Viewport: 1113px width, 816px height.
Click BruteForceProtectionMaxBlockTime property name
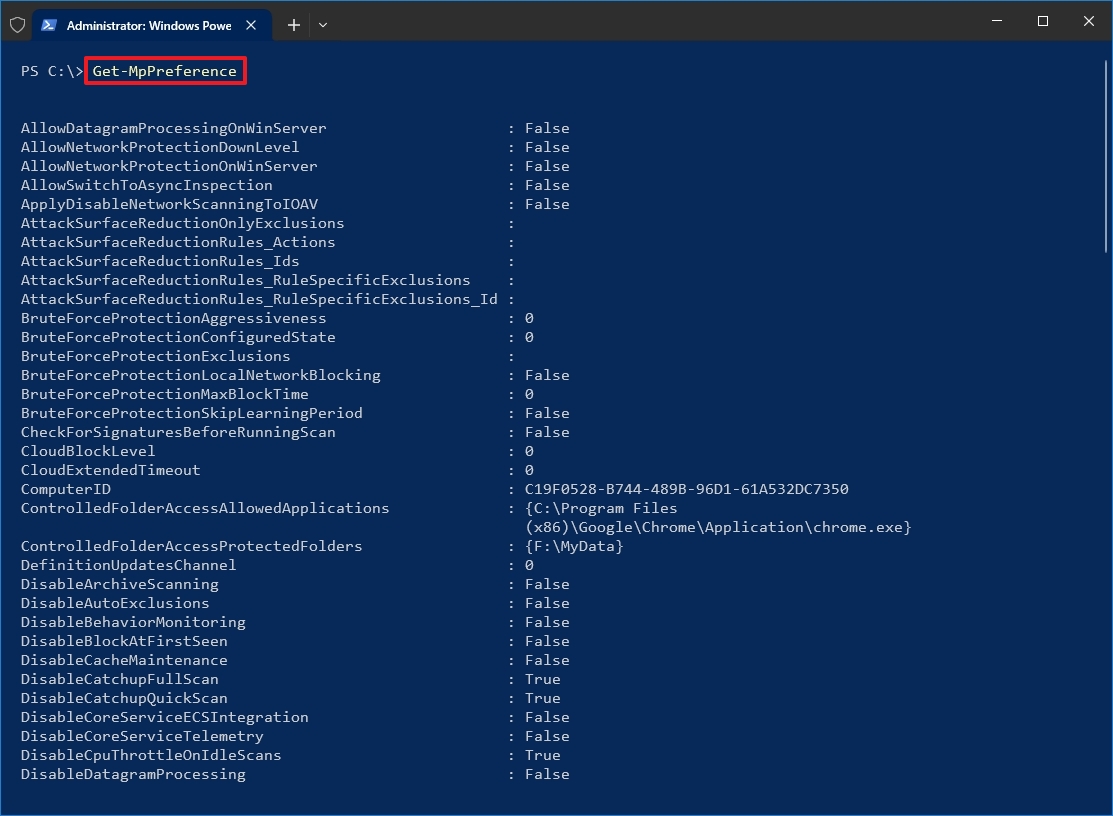pos(165,395)
